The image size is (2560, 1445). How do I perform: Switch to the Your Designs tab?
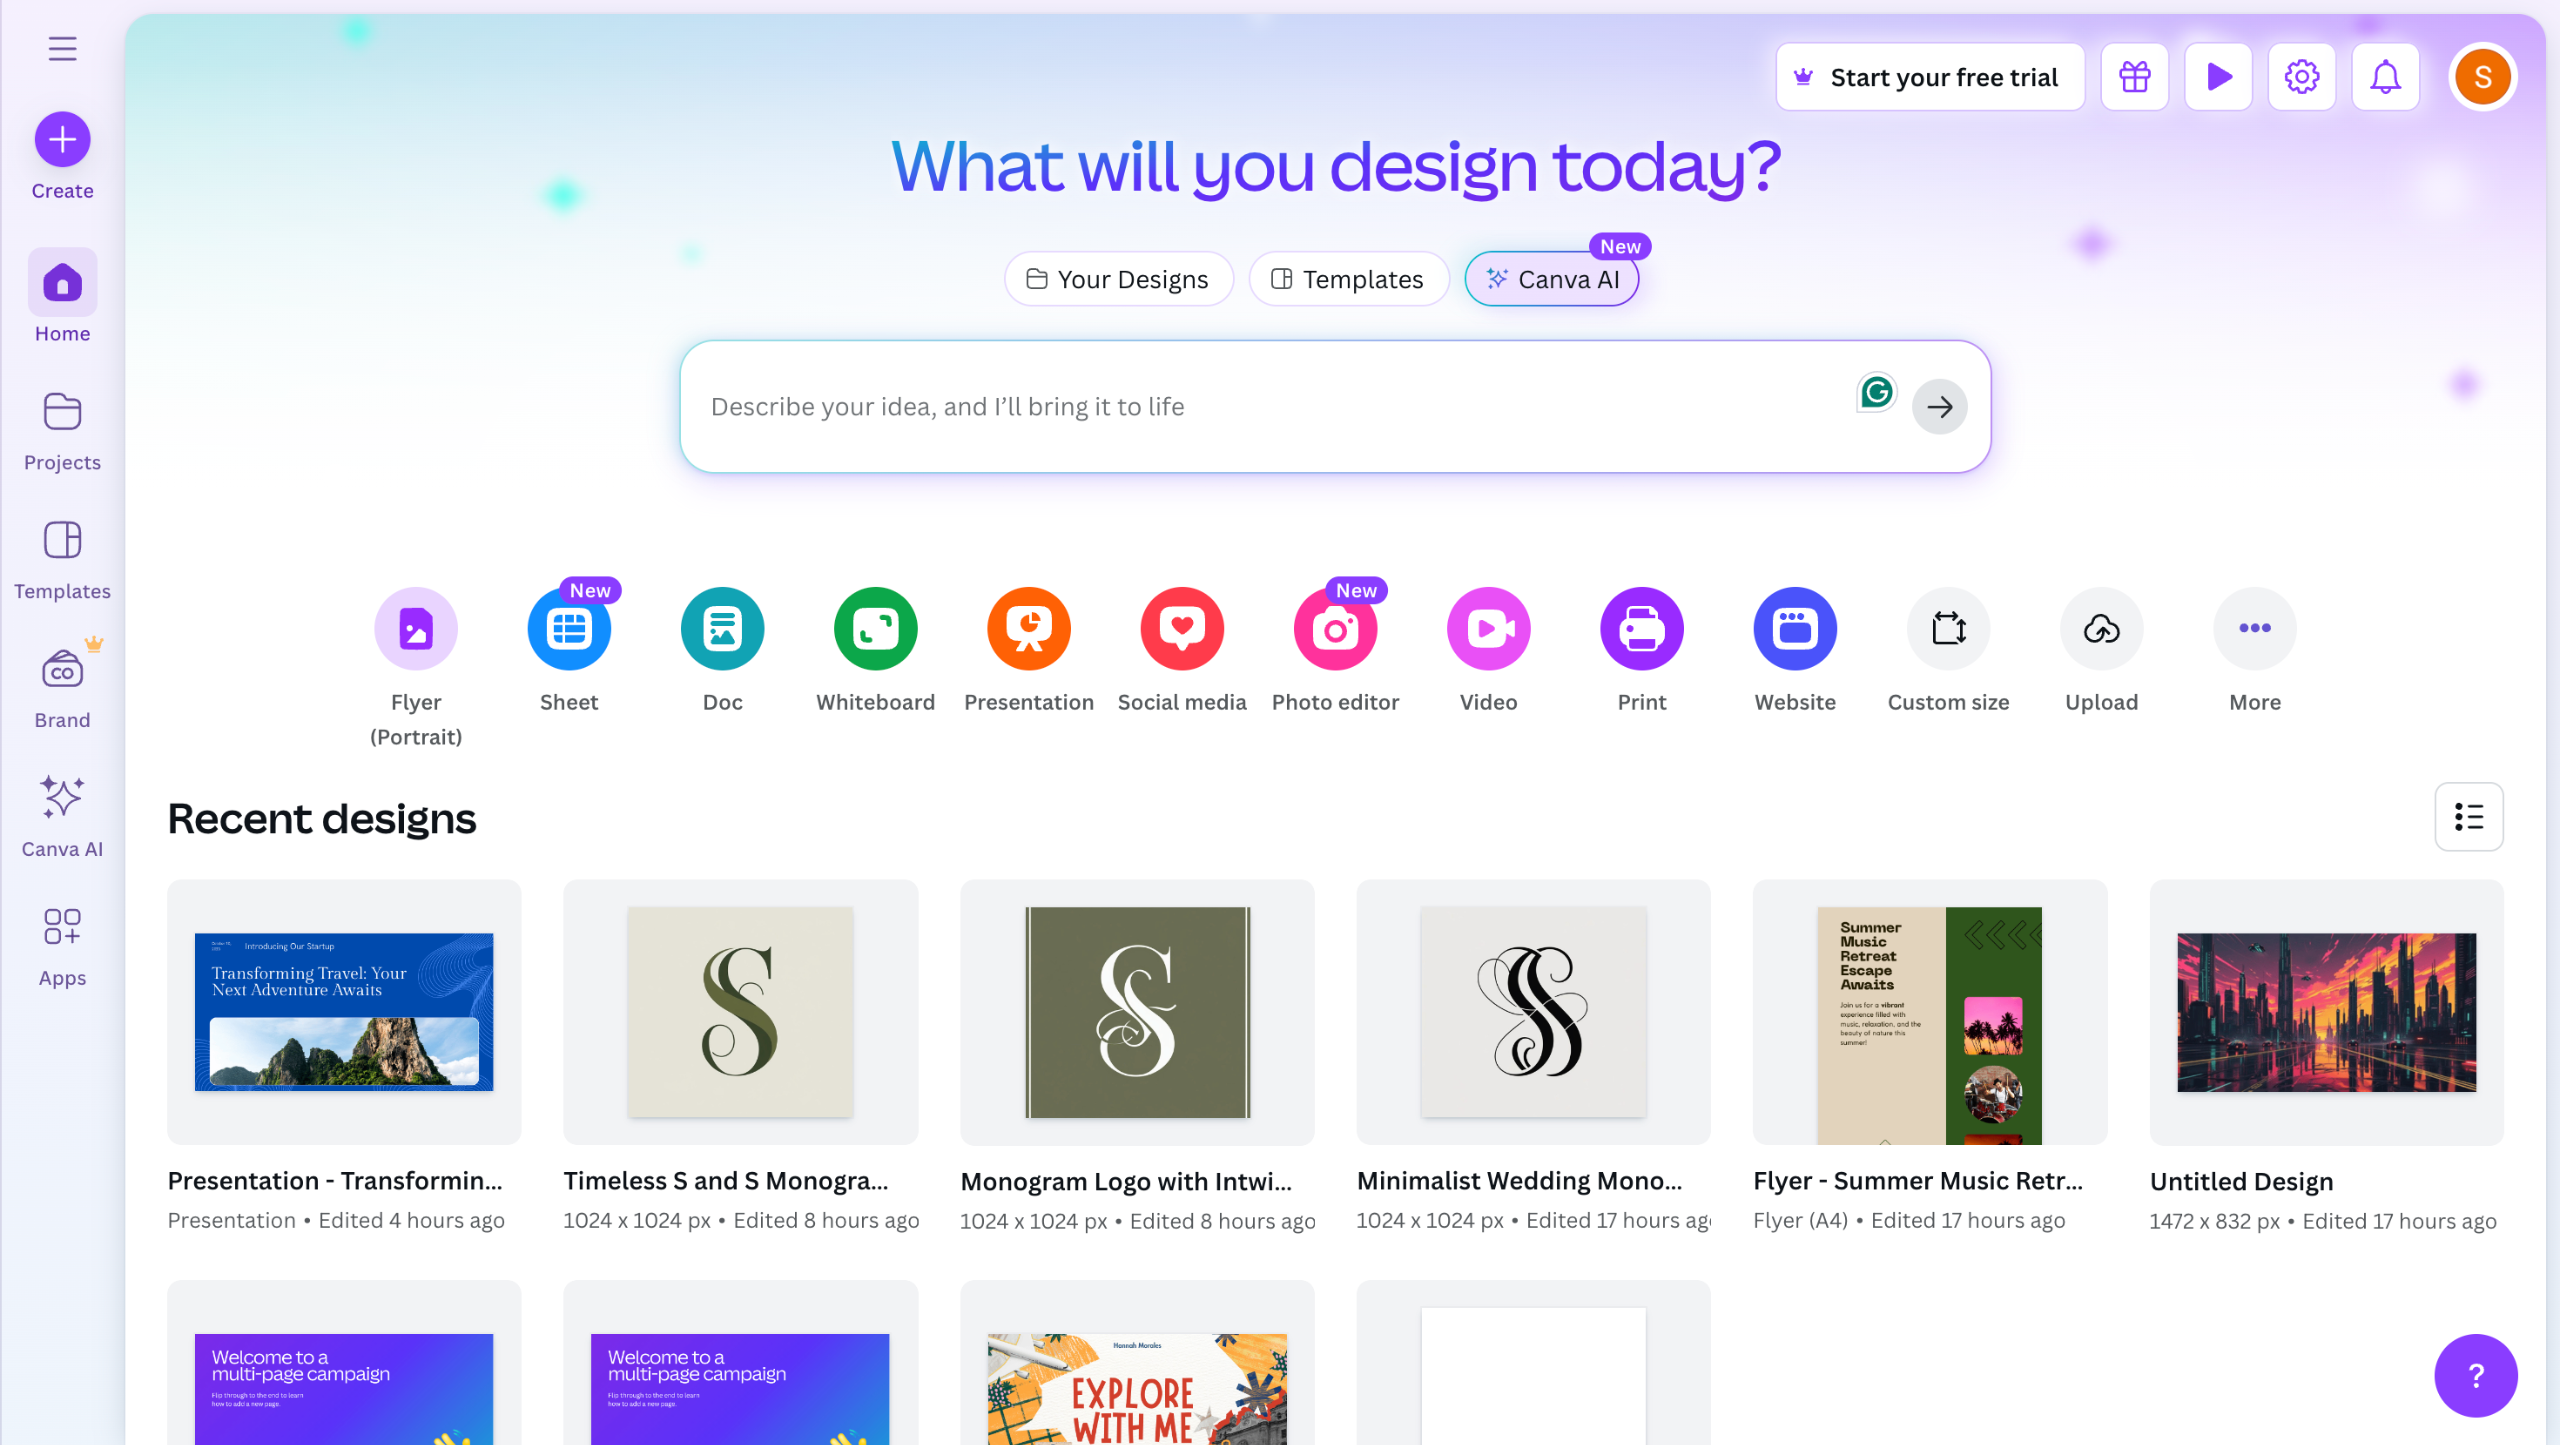click(x=1118, y=279)
